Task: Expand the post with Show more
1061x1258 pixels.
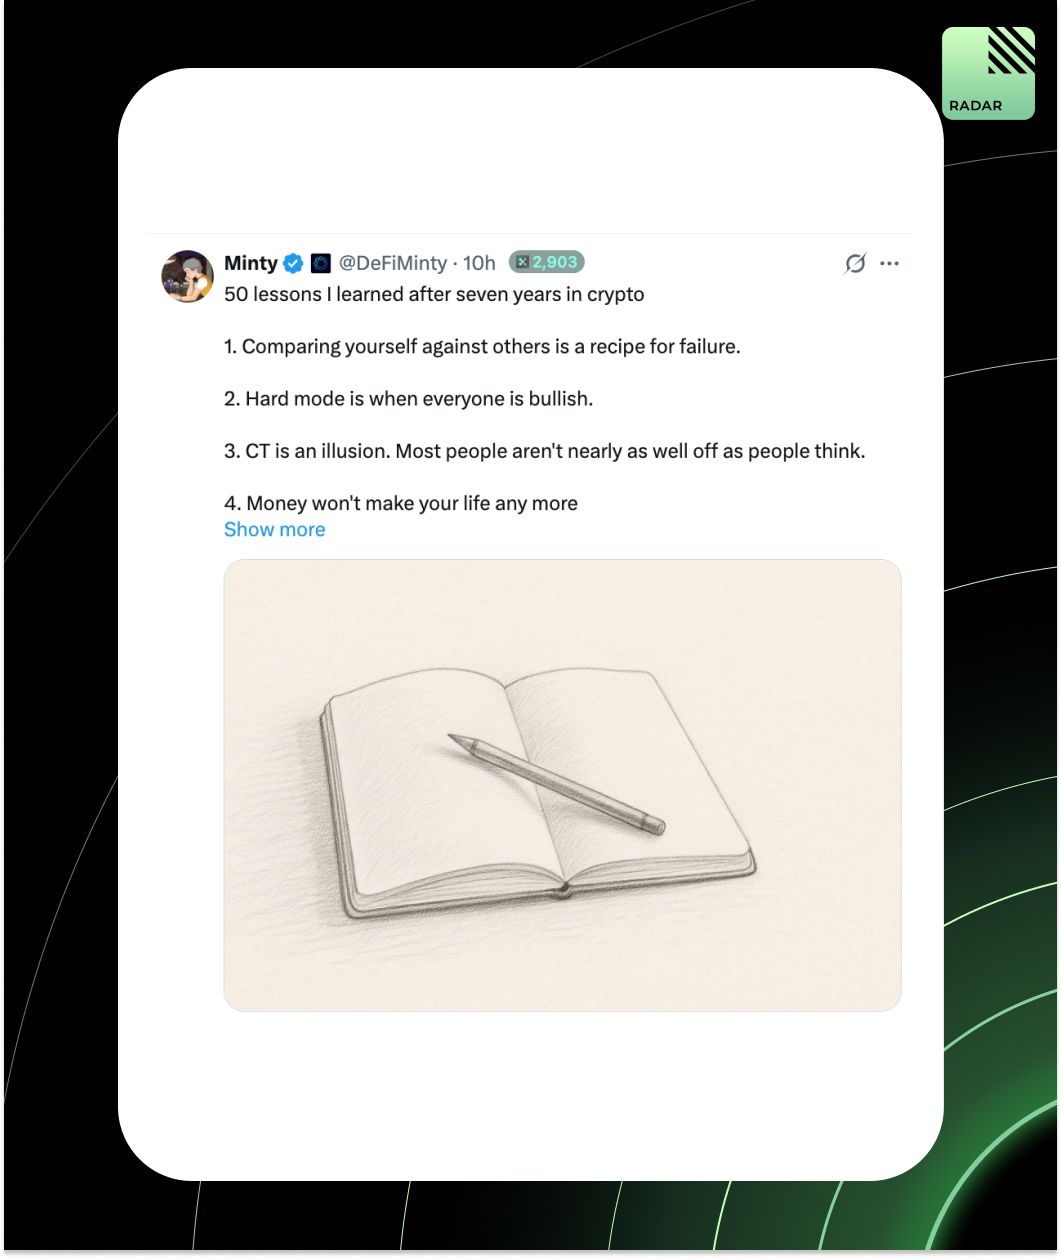Action: click(274, 530)
